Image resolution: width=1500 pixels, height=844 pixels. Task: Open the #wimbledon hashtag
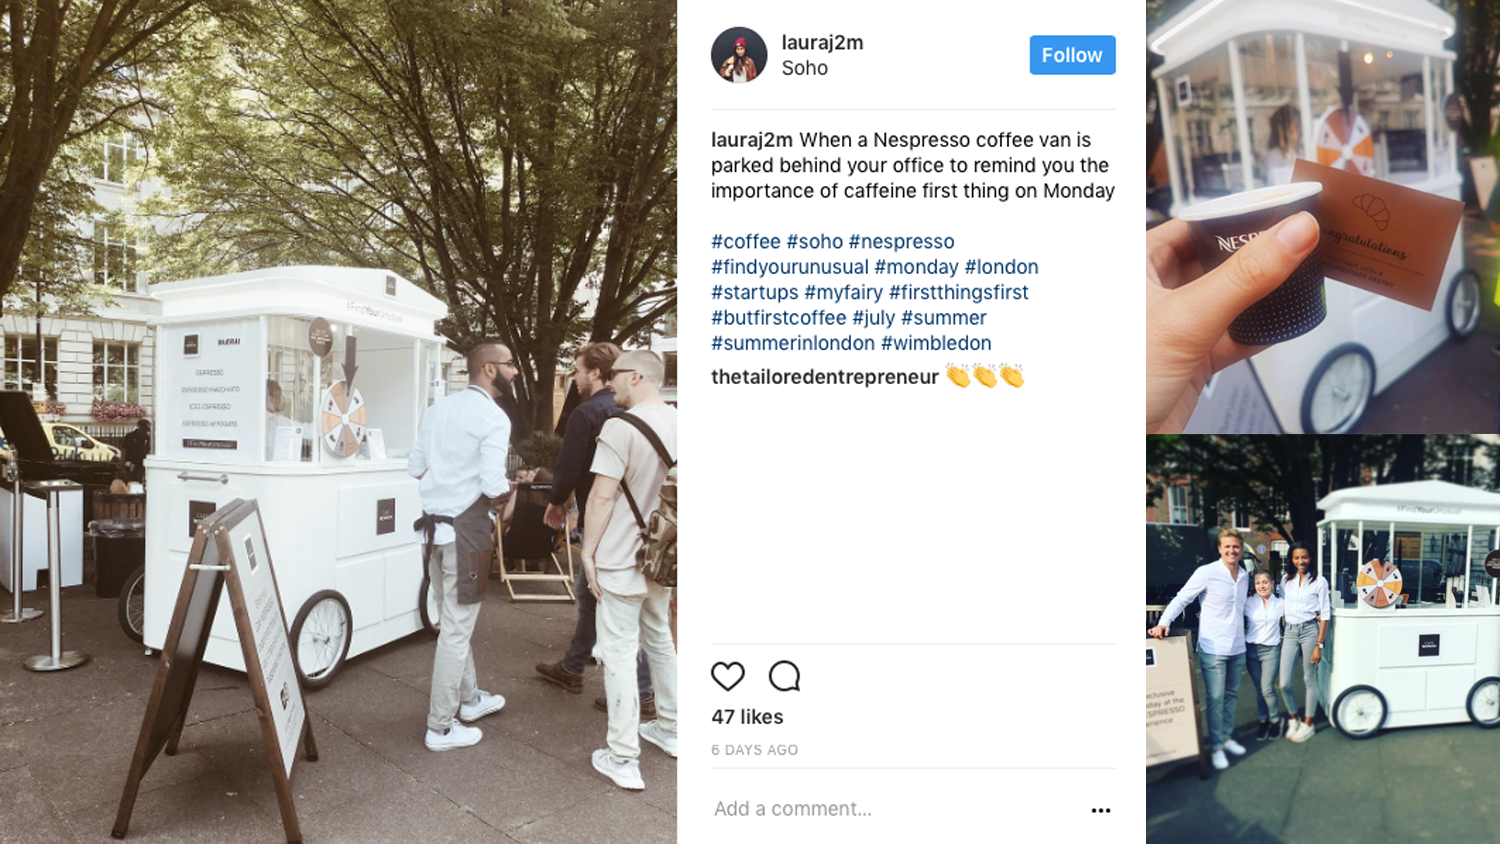[936, 343]
